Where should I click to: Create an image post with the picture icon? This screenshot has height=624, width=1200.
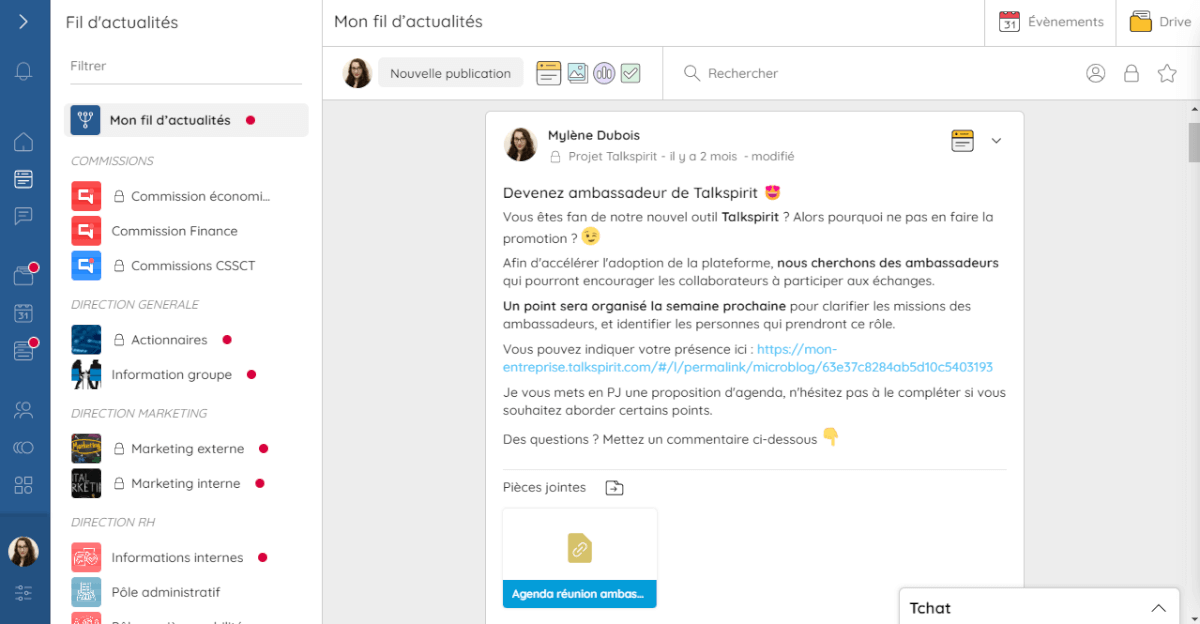(x=577, y=73)
